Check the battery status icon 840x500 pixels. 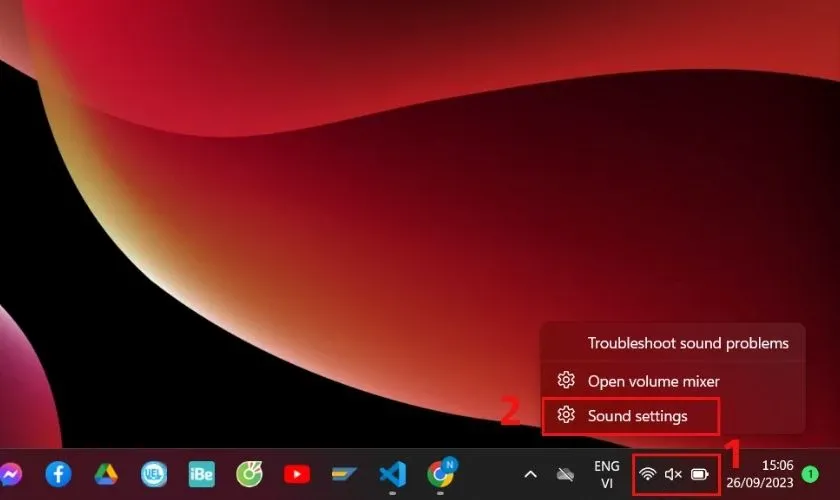(x=699, y=474)
